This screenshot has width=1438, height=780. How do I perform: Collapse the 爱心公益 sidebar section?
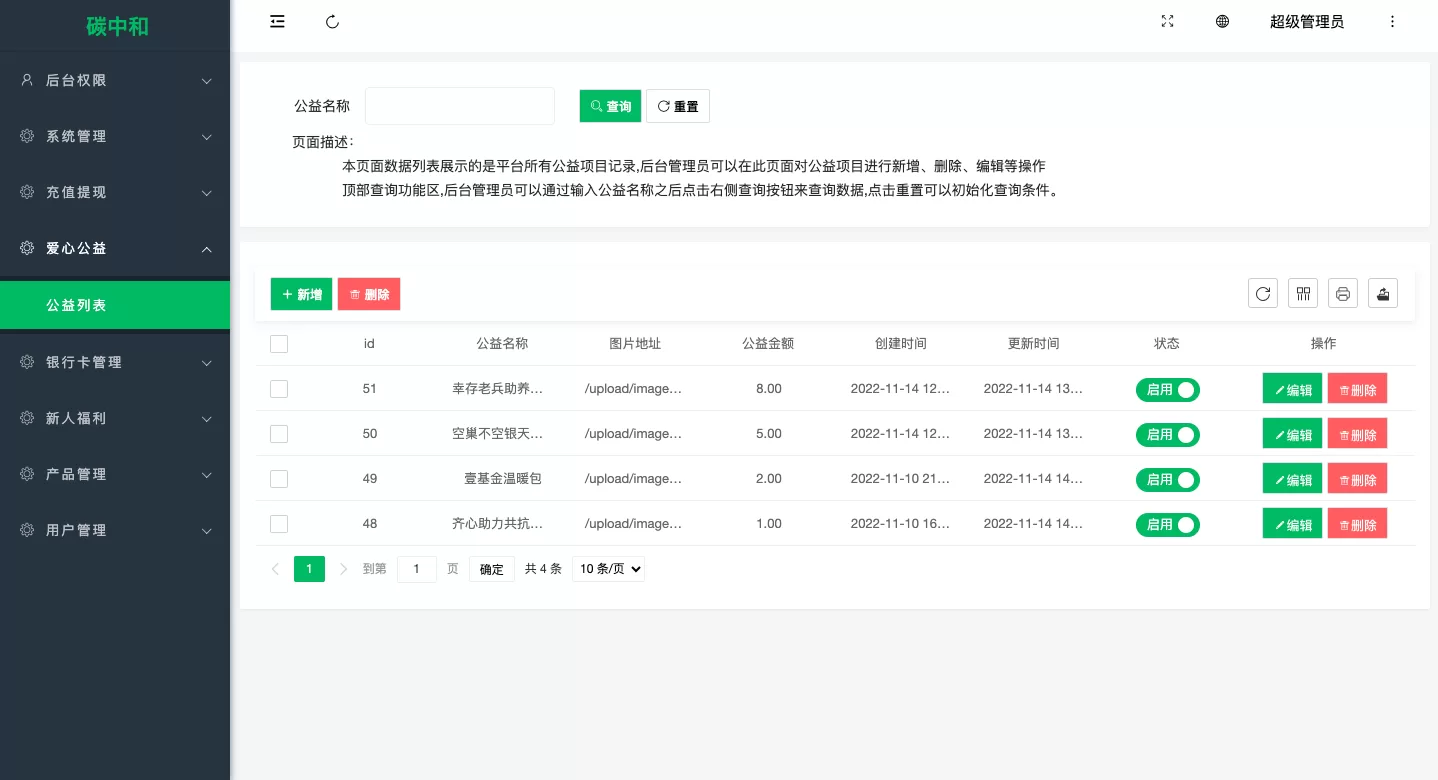115,248
